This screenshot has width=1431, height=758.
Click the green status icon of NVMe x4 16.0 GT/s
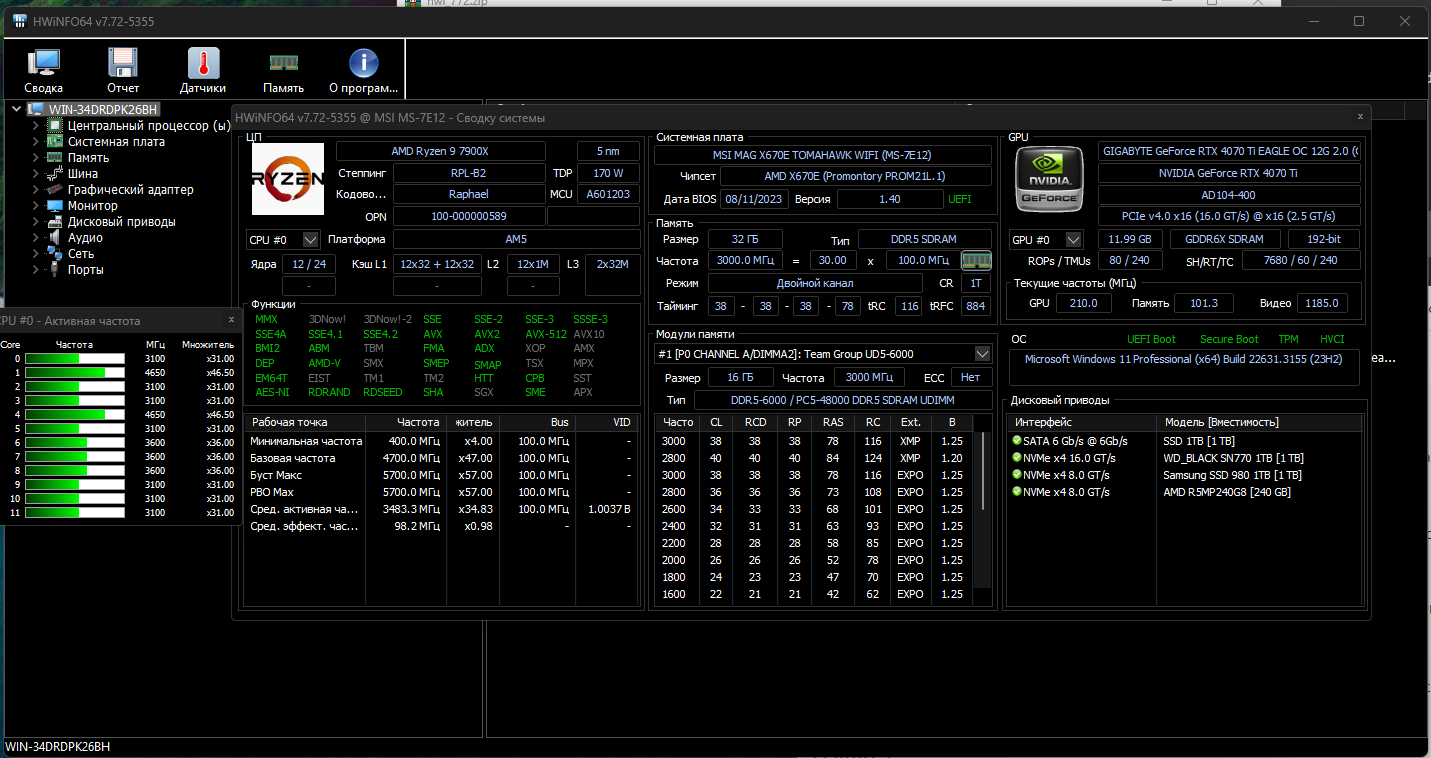tap(1017, 458)
